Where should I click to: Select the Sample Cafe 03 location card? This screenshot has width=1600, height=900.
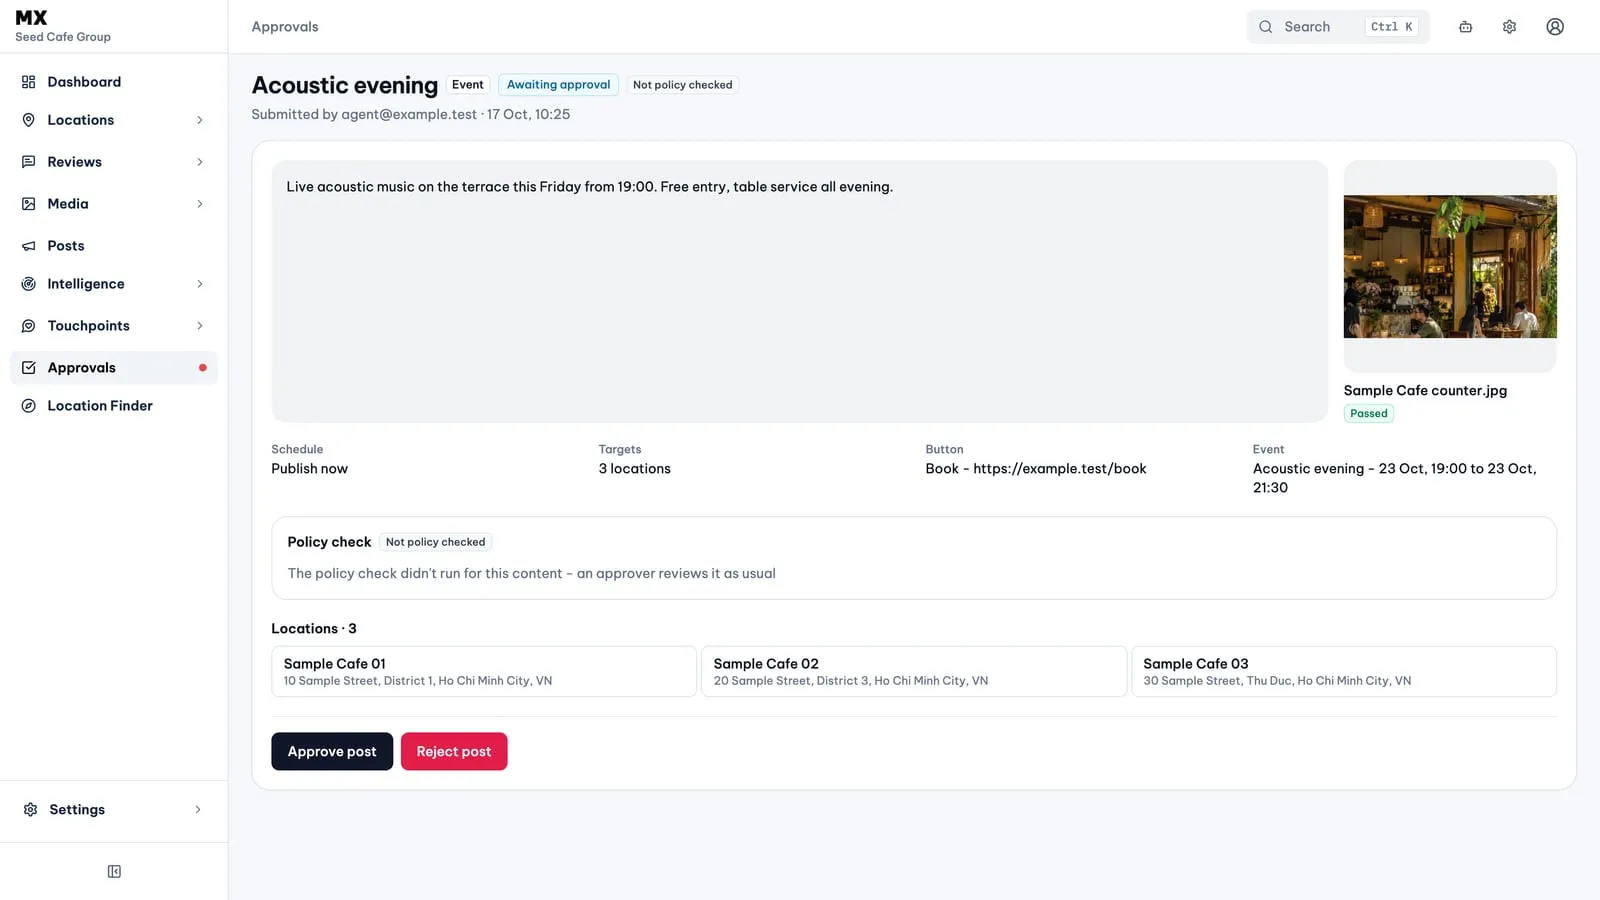[x=1344, y=671]
